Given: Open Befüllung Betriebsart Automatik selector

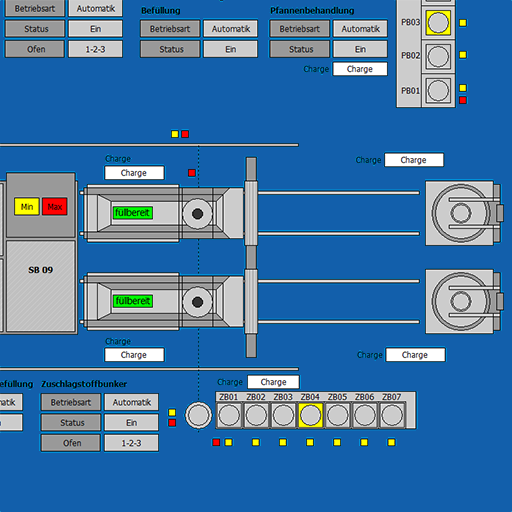Looking at the screenshot, I should pyautogui.click(x=231, y=29).
